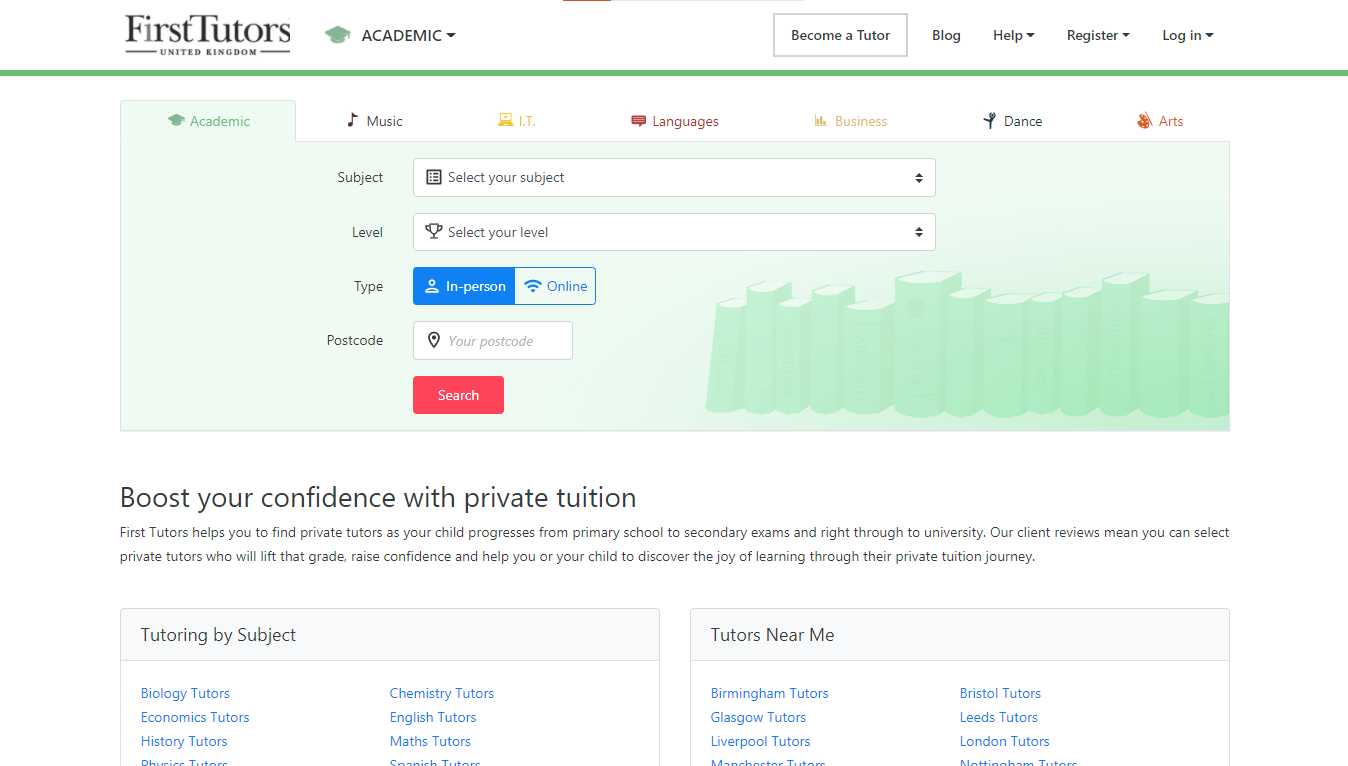Click the palette icon on Arts tab
1348x766 pixels.
click(x=1145, y=121)
